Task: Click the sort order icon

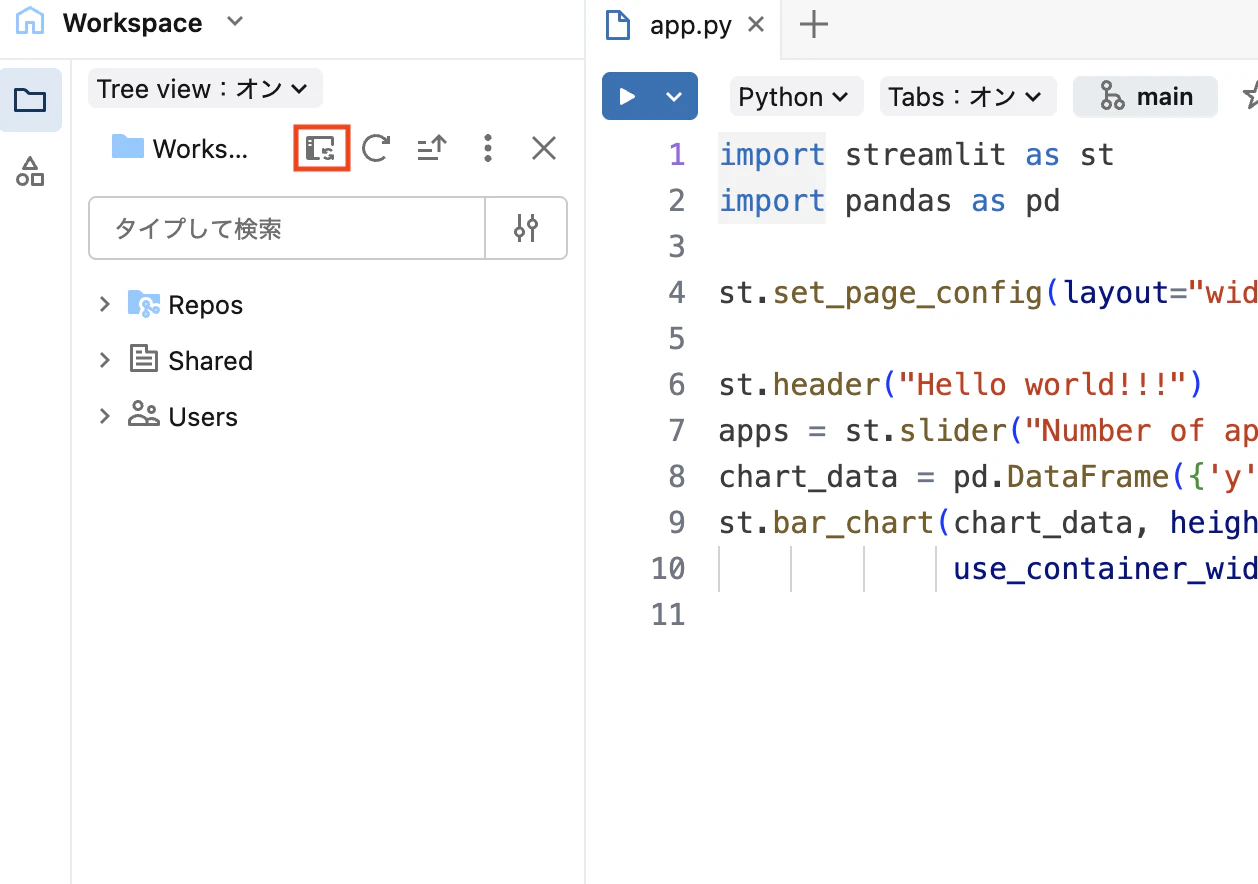Action: click(432, 149)
